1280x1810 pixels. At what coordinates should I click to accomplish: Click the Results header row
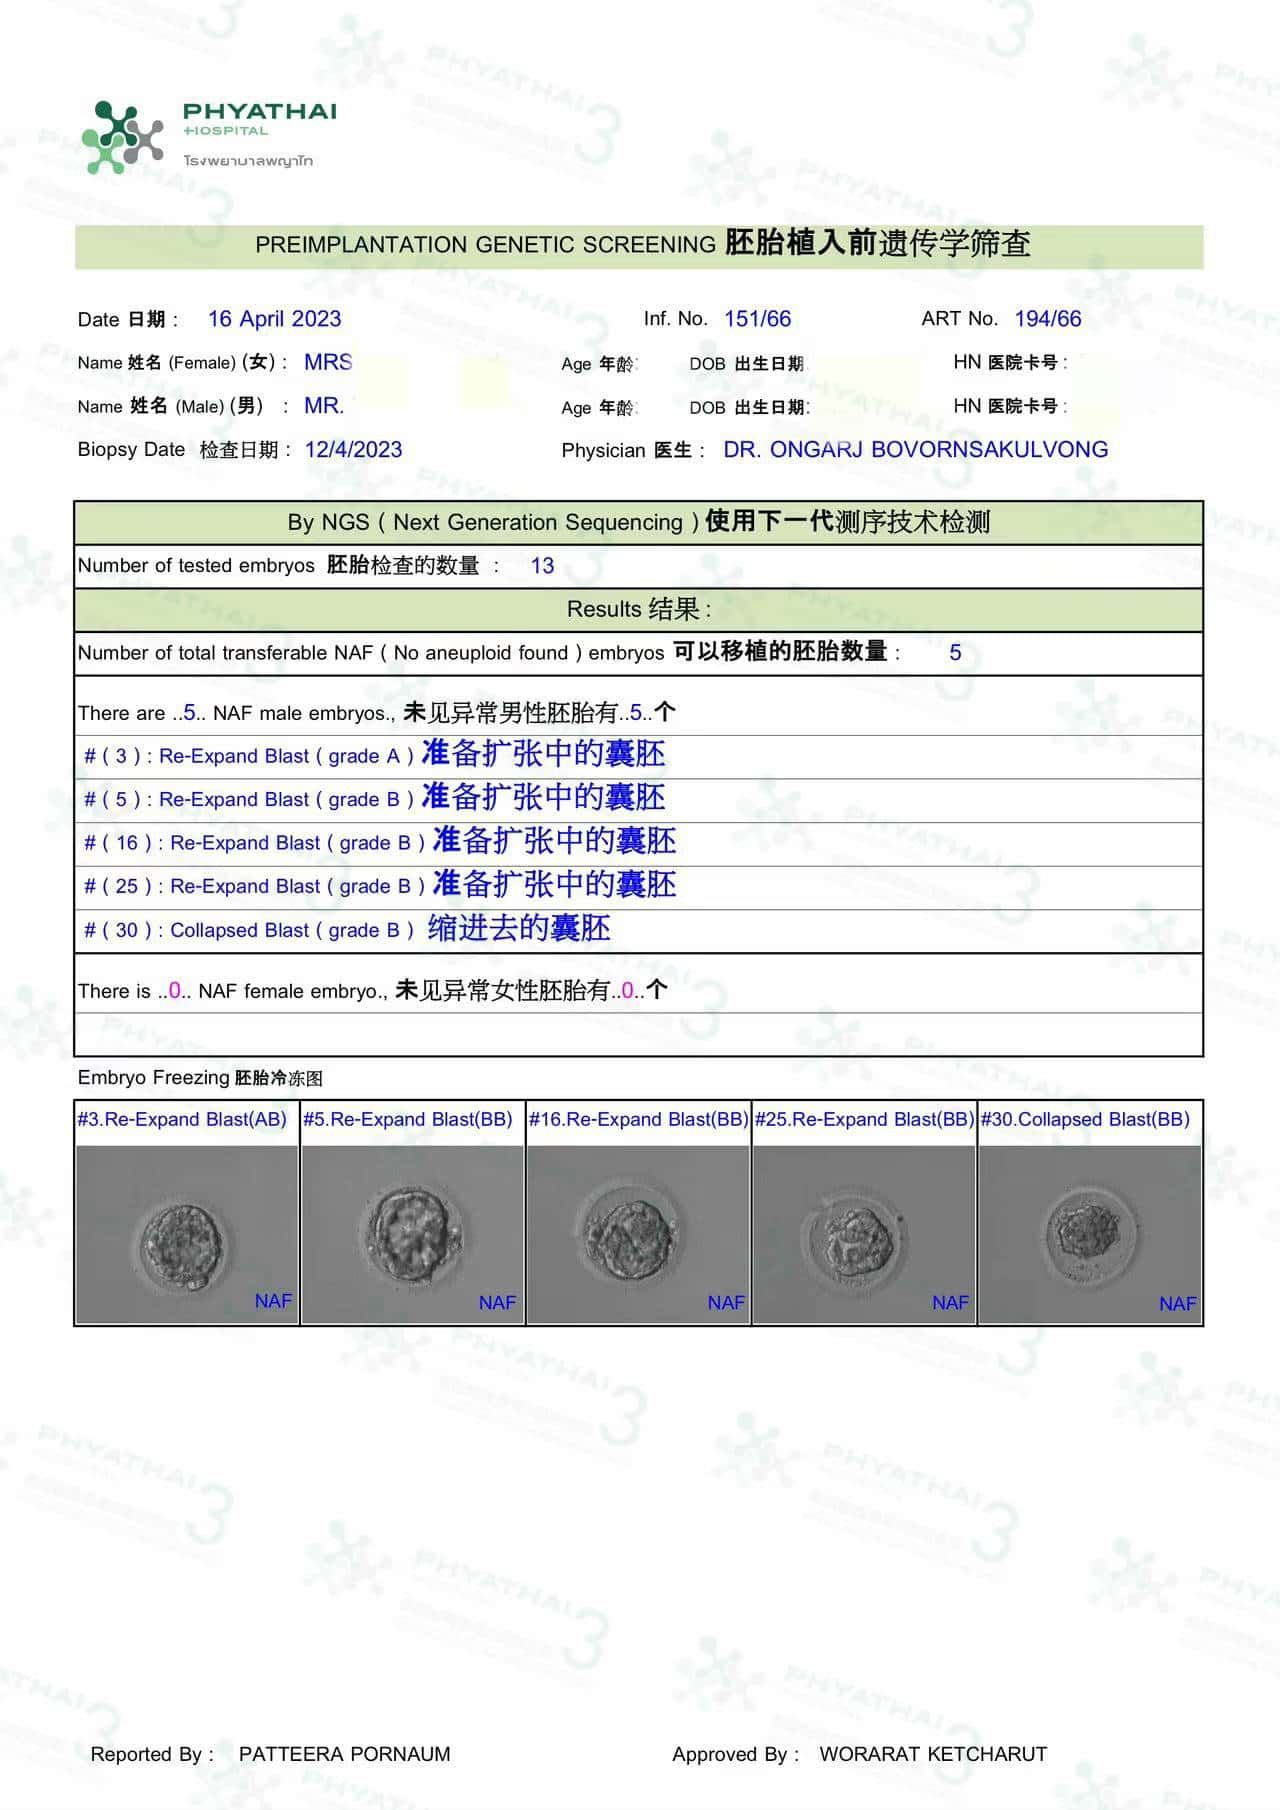pos(638,609)
